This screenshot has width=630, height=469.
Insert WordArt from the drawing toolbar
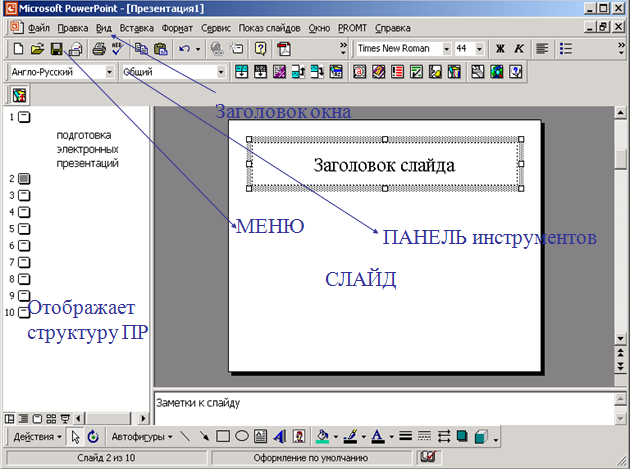[278, 436]
